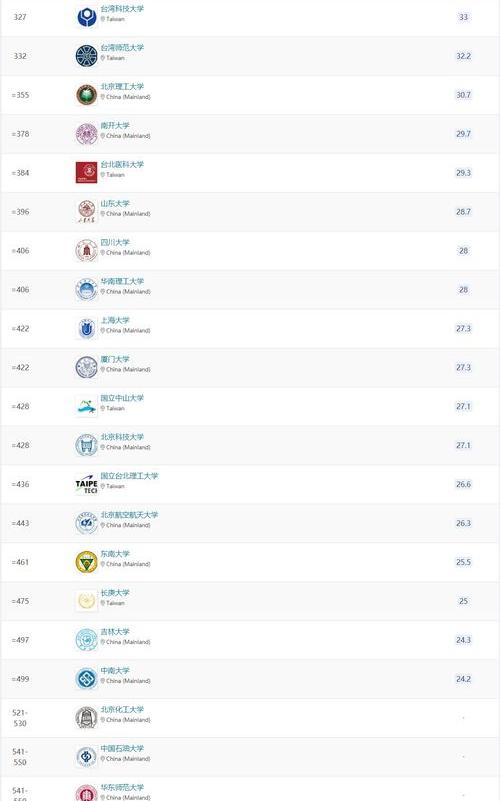Open the 南开大学 link
The height and width of the screenshot is (801, 500).
(115, 125)
